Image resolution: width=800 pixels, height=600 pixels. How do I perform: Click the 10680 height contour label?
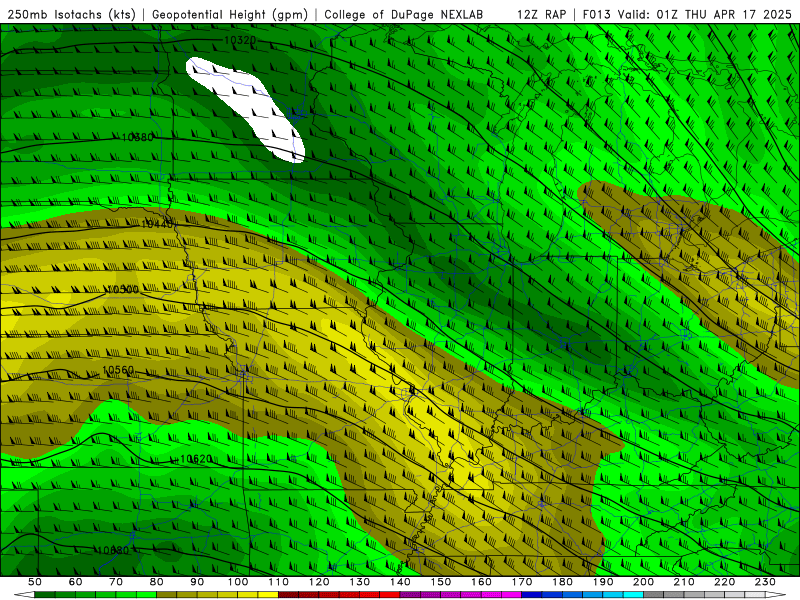click(x=113, y=551)
